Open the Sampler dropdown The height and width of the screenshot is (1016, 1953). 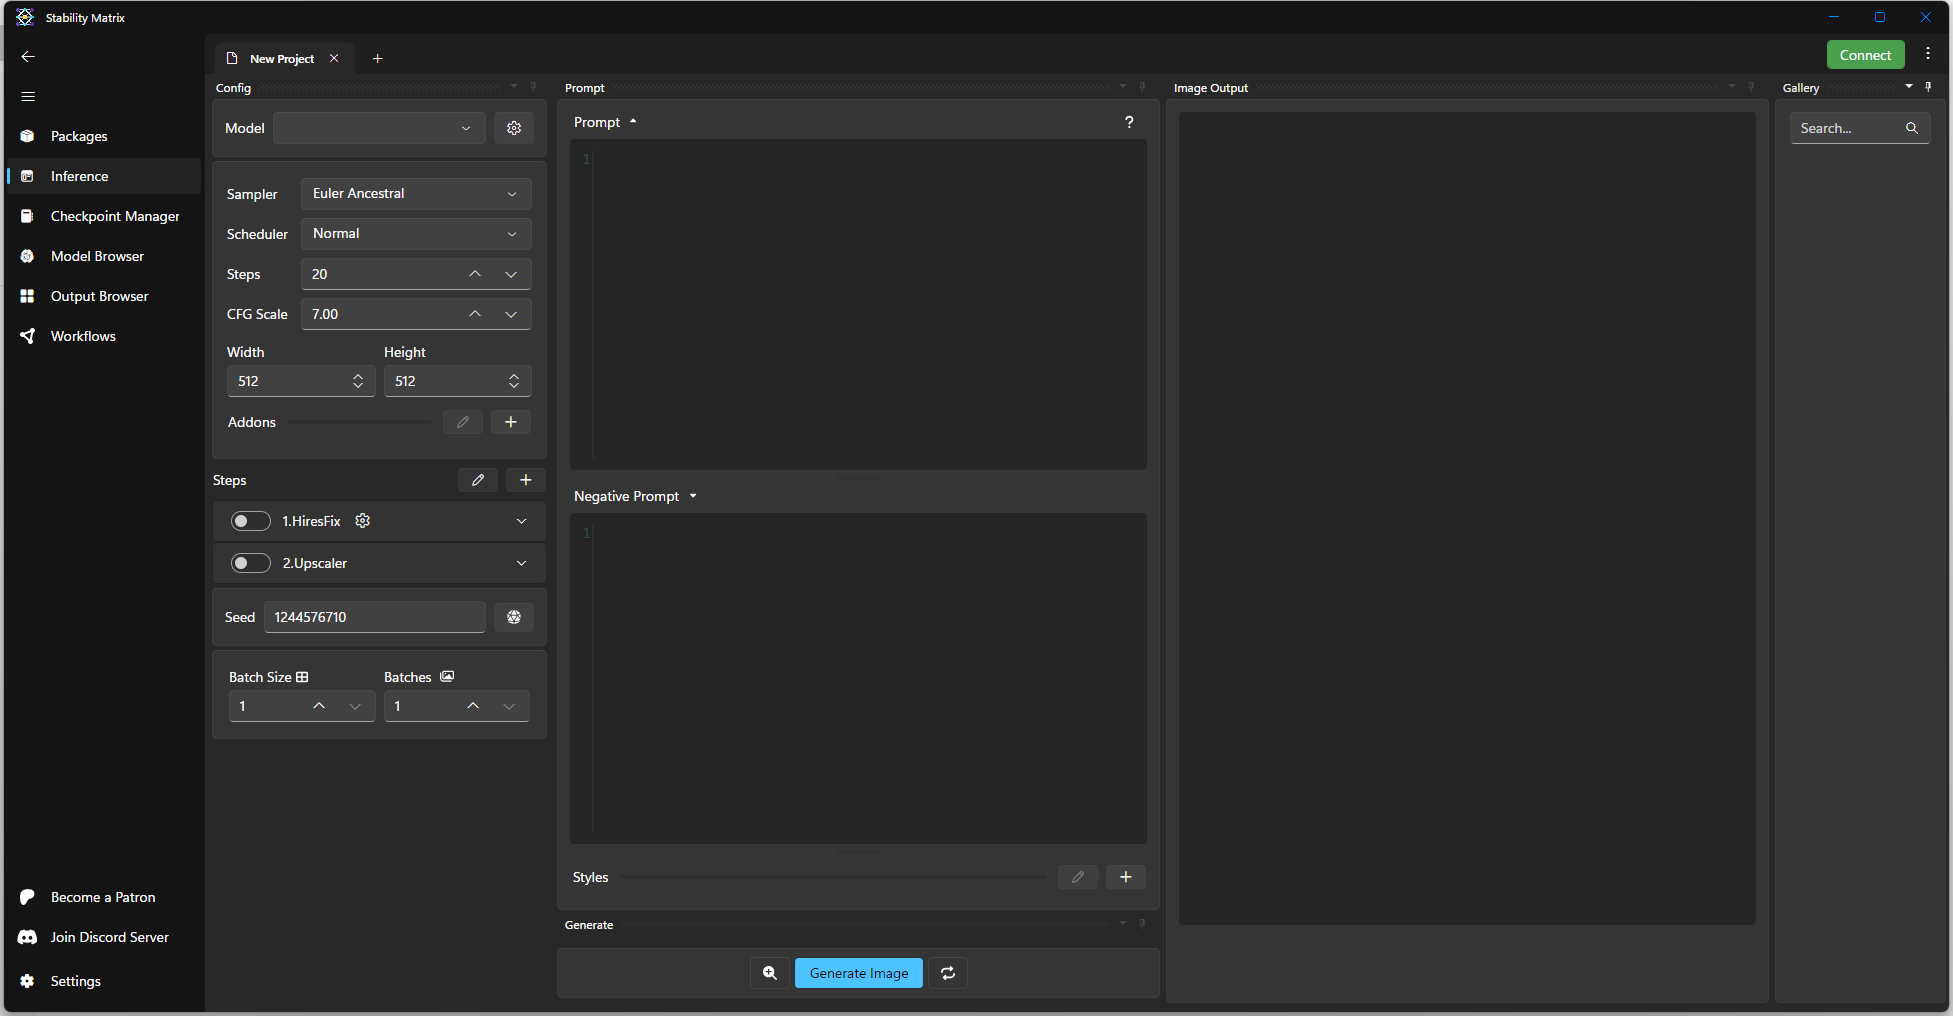coord(416,194)
